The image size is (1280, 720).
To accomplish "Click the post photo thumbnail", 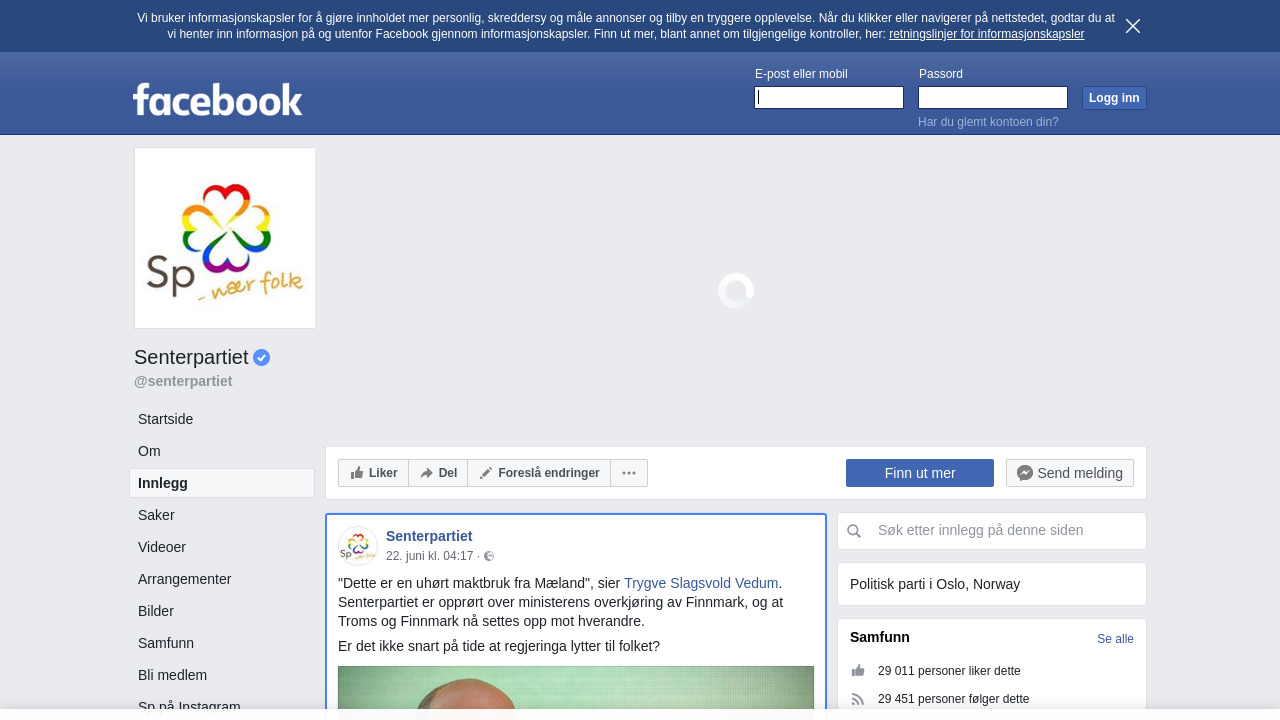I will pos(576,692).
